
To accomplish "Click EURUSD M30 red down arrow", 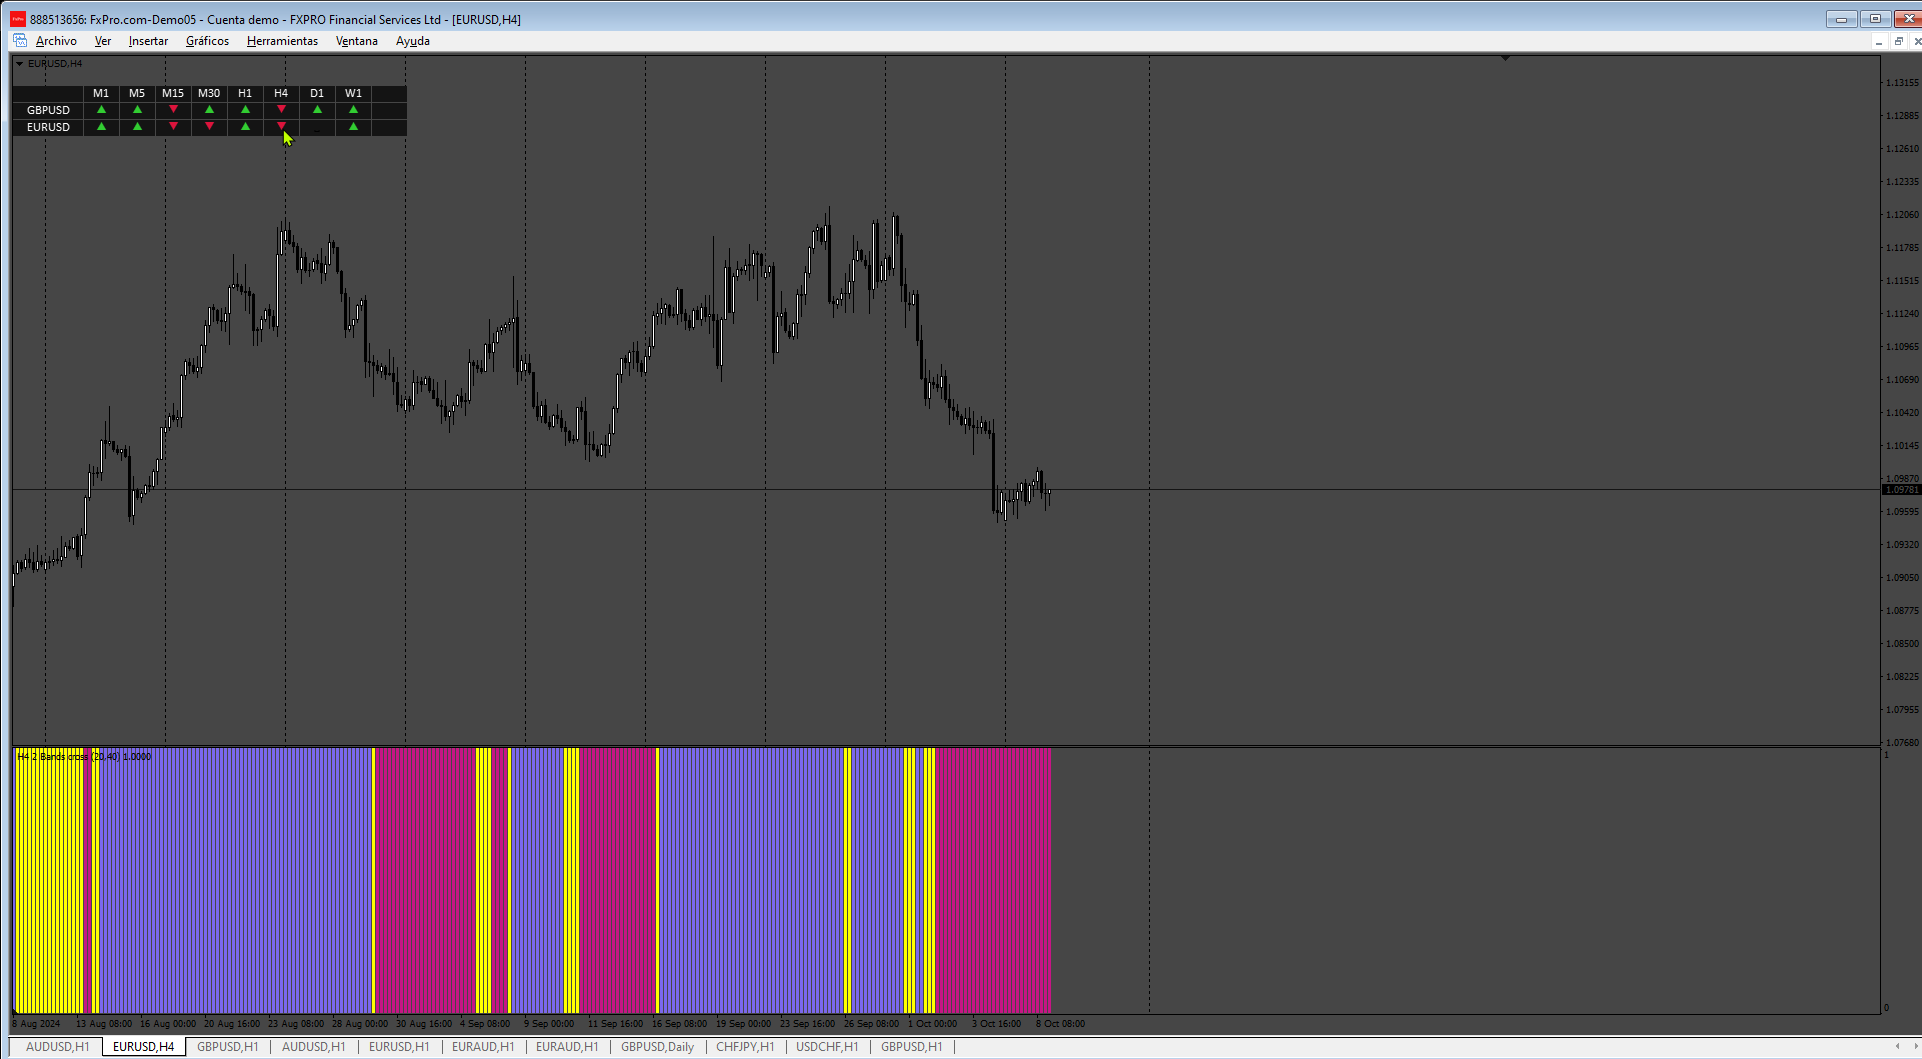I will (209, 126).
